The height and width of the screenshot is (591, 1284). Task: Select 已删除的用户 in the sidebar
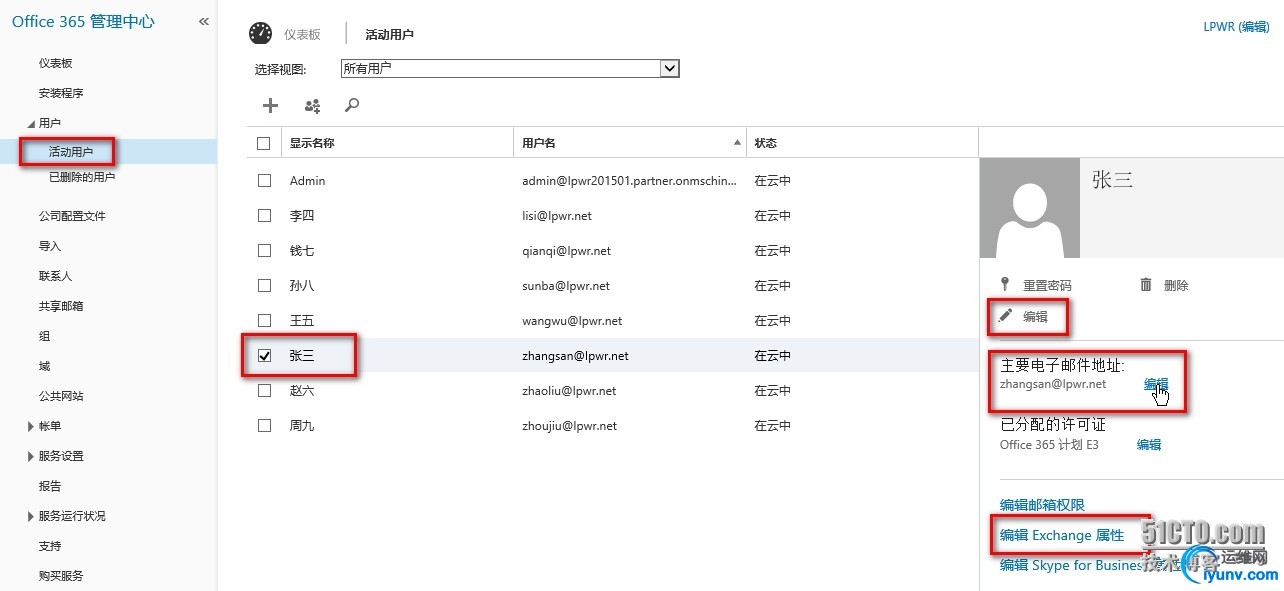coord(82,177)
